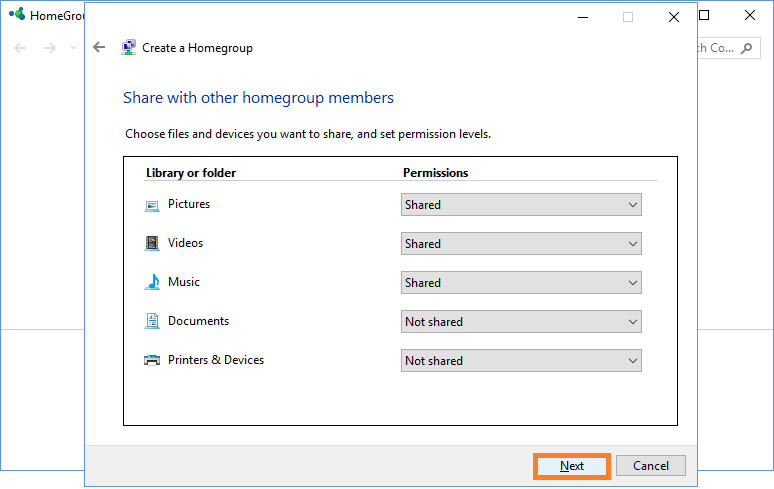Screen dimensions: 774x489
Task: Click the Create a Homegroup wizard icon
Action: [129, 47]
